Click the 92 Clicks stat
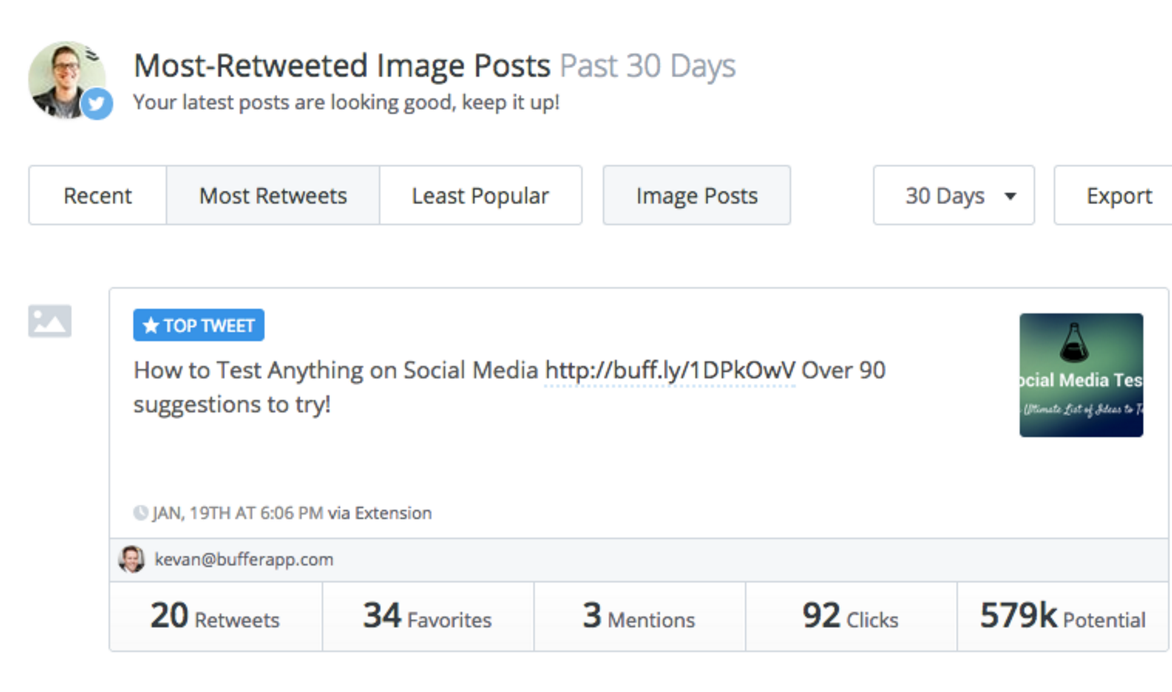The width and height of the screenshot is (1172, 692). click(x=851, y=617)
